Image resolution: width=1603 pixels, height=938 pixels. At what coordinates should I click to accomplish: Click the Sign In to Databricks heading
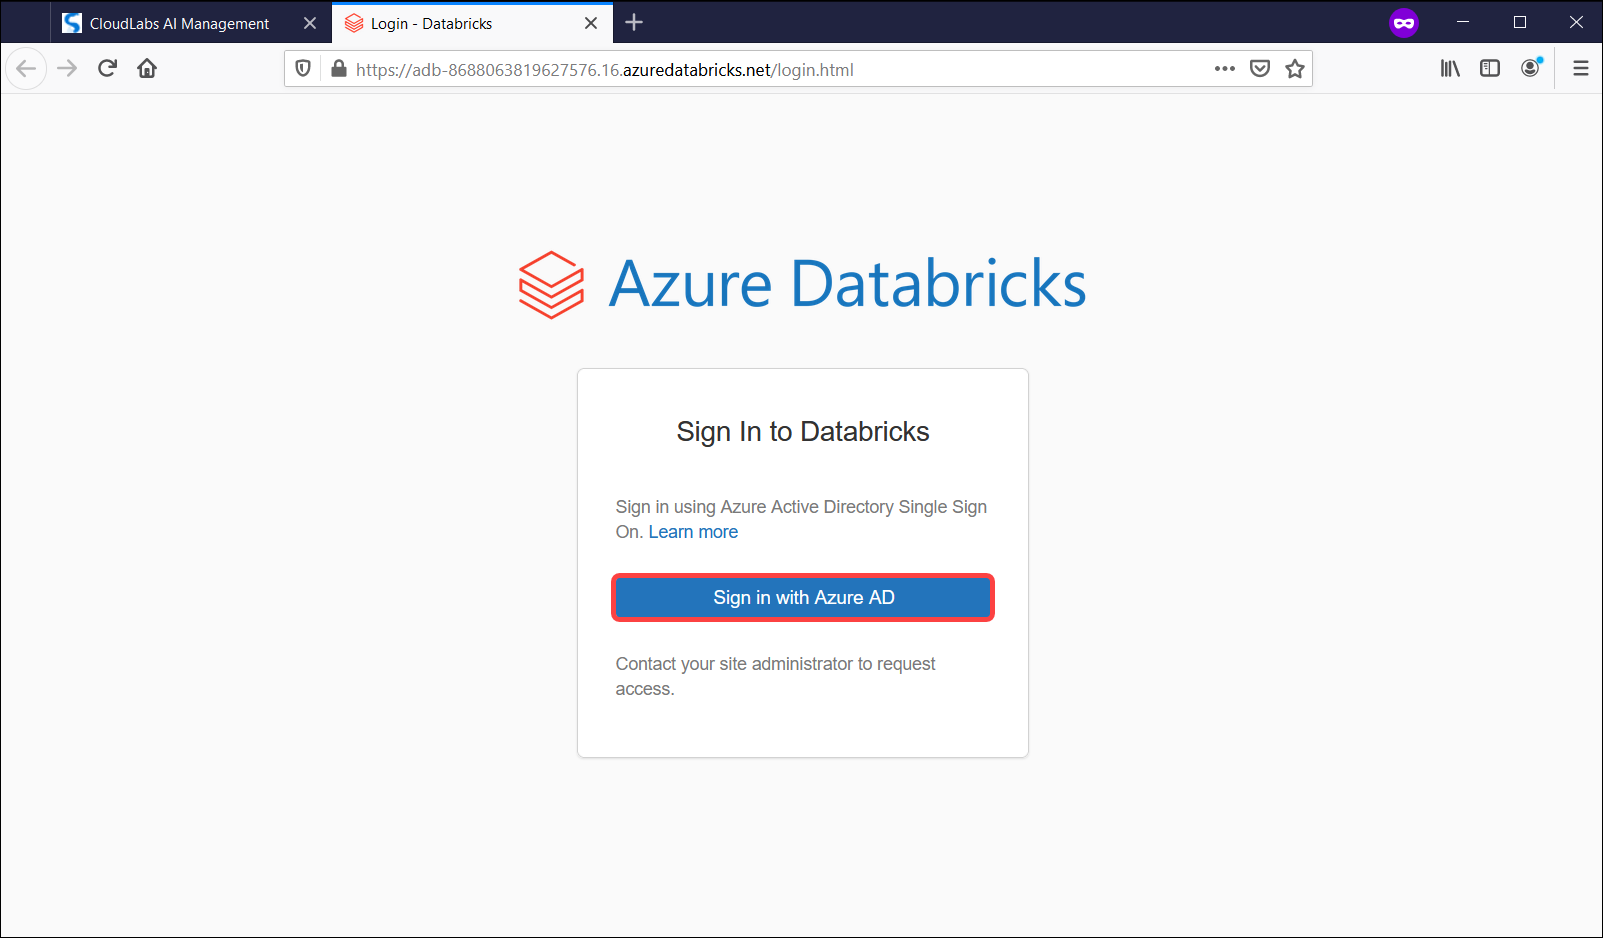point(803,431)
